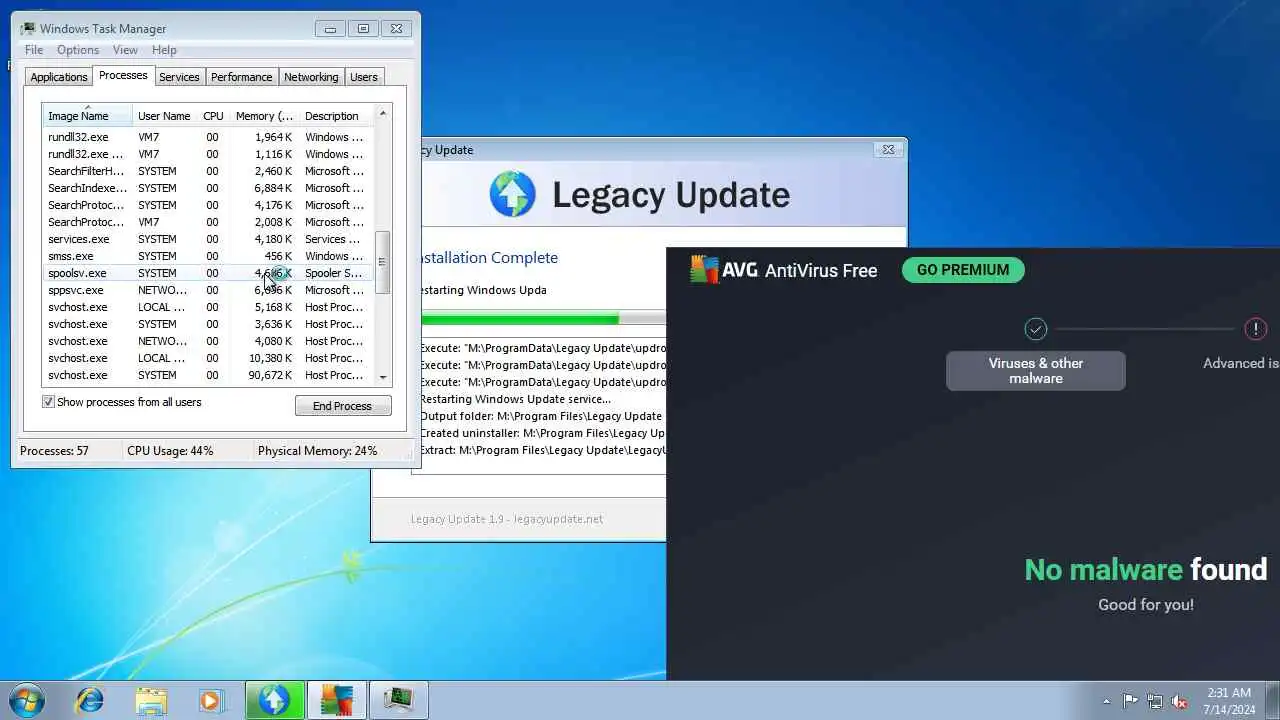Screen dimensions: 1280x720
Task: Toggle Show processes from all users
Action: coord(48,402)
